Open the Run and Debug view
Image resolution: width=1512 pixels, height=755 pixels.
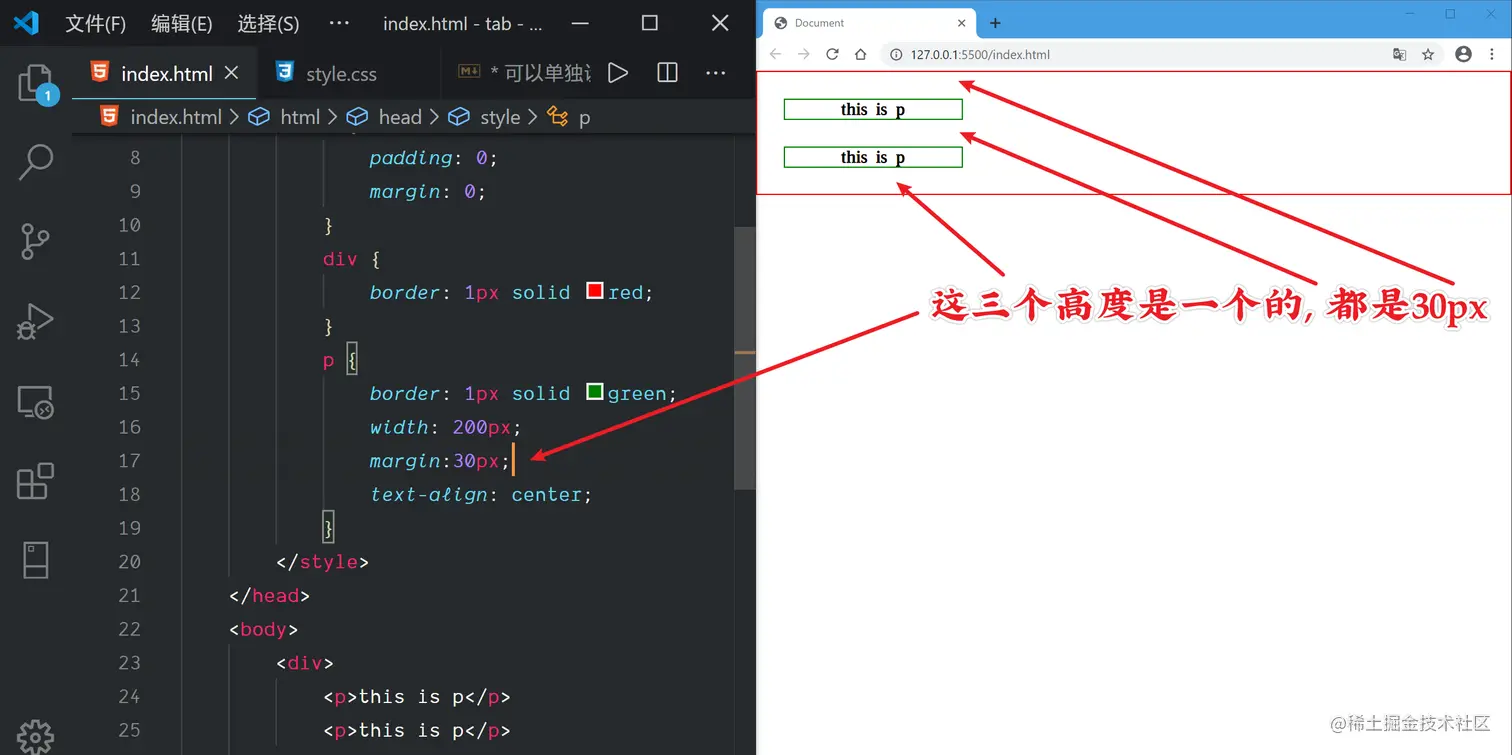(35, 322)
